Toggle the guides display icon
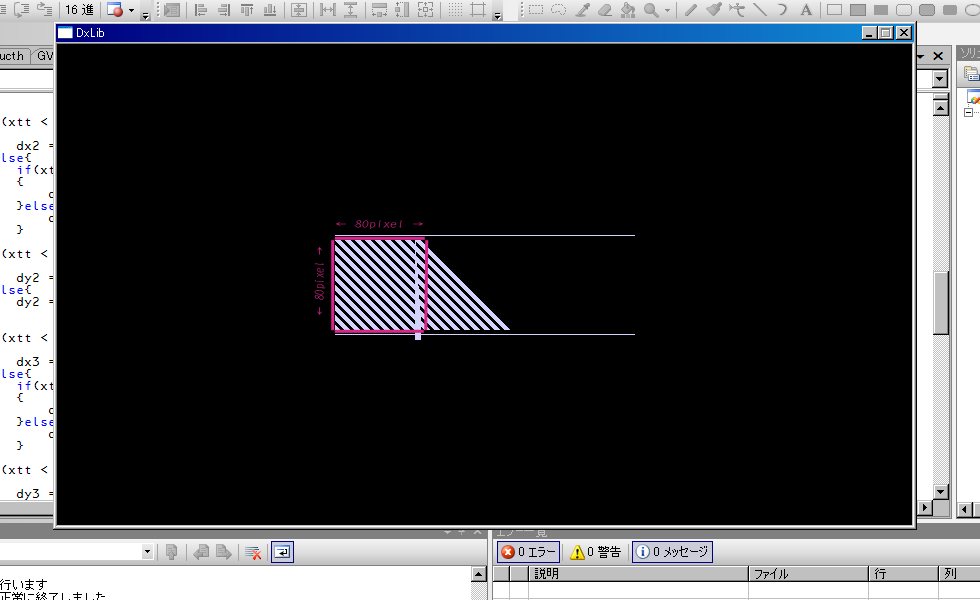The width and height of the screenshot is (980, 600). point(478,10)
